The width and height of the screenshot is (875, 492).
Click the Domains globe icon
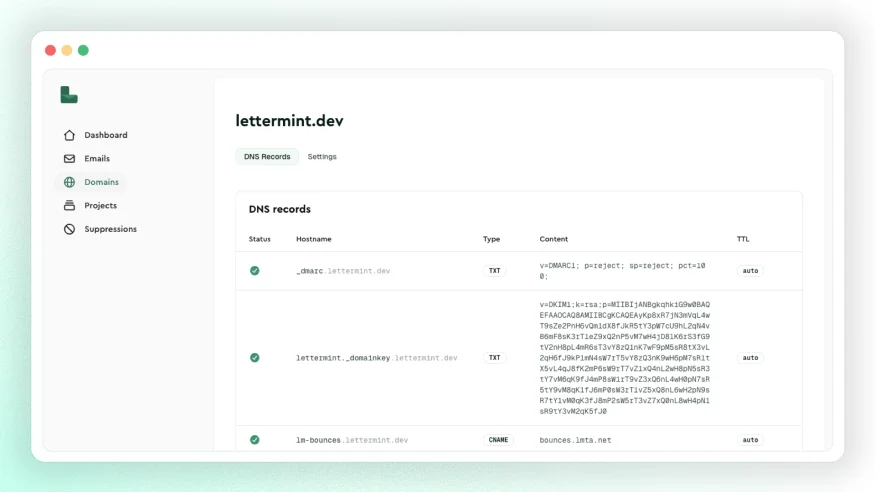point(69,182)
